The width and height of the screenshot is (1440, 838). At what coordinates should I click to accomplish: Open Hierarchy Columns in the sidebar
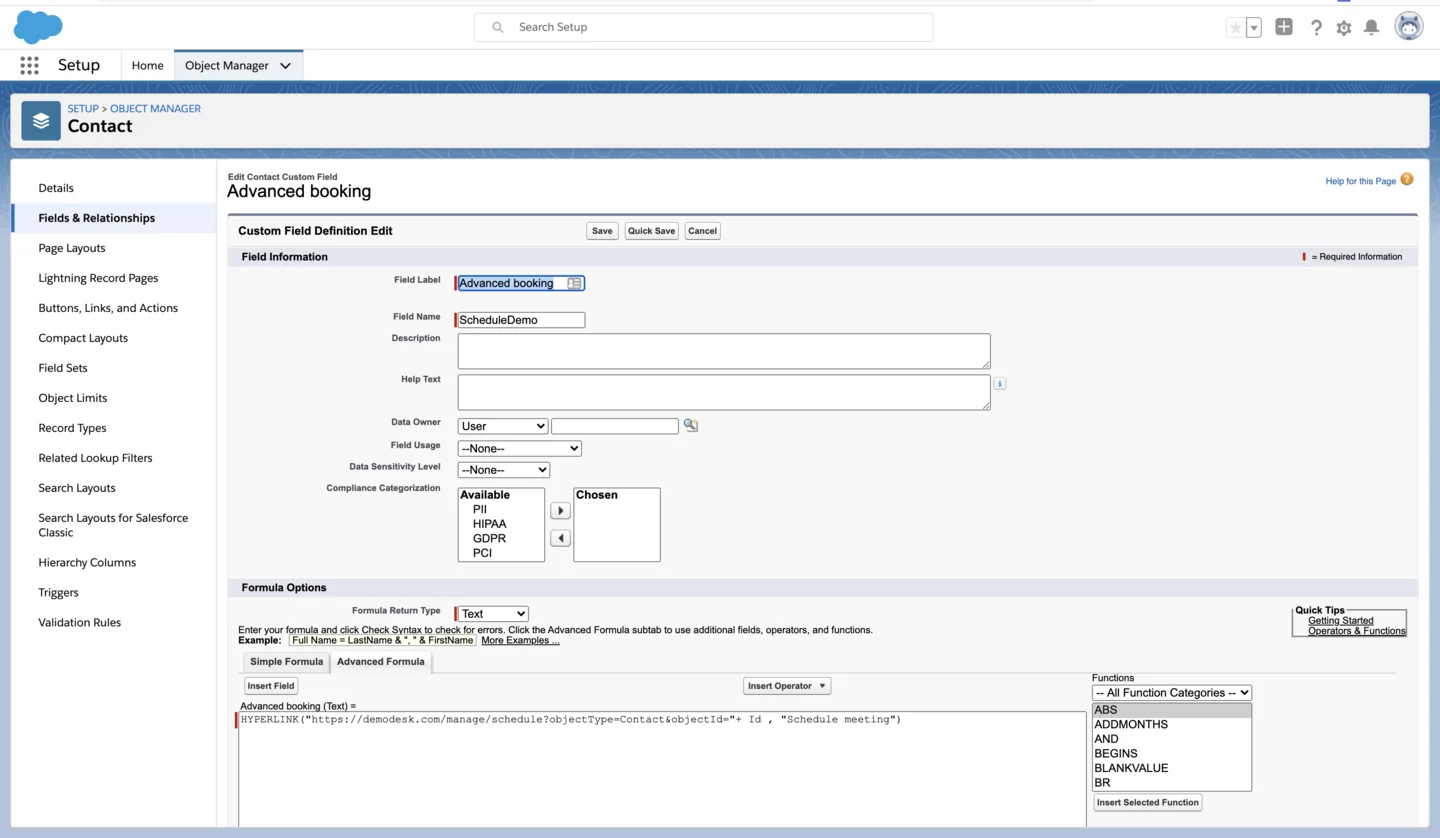point(87,562)
